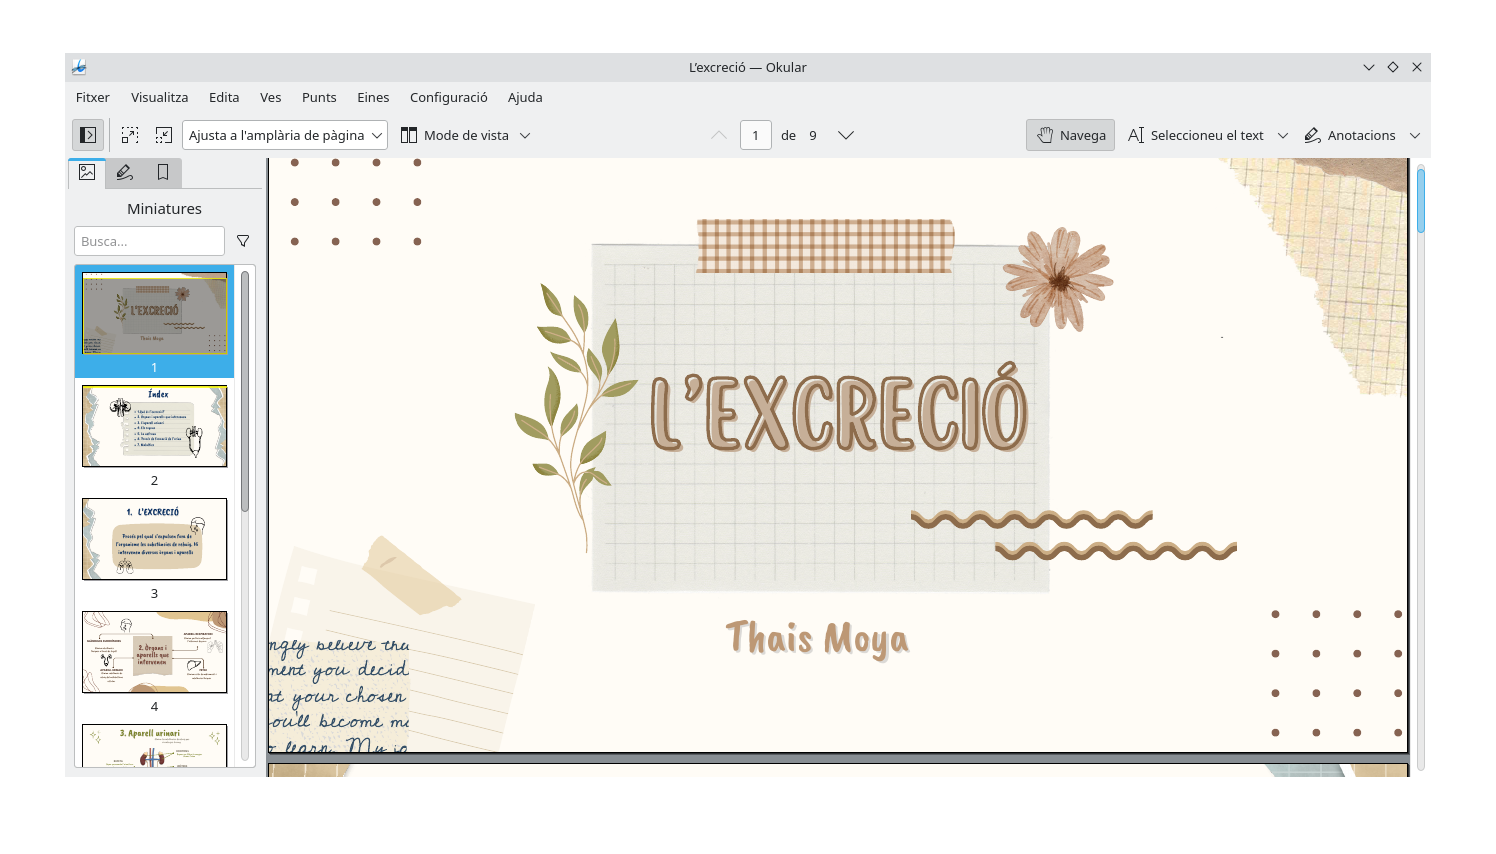Go to the previous page arrow

click(719, 135)
